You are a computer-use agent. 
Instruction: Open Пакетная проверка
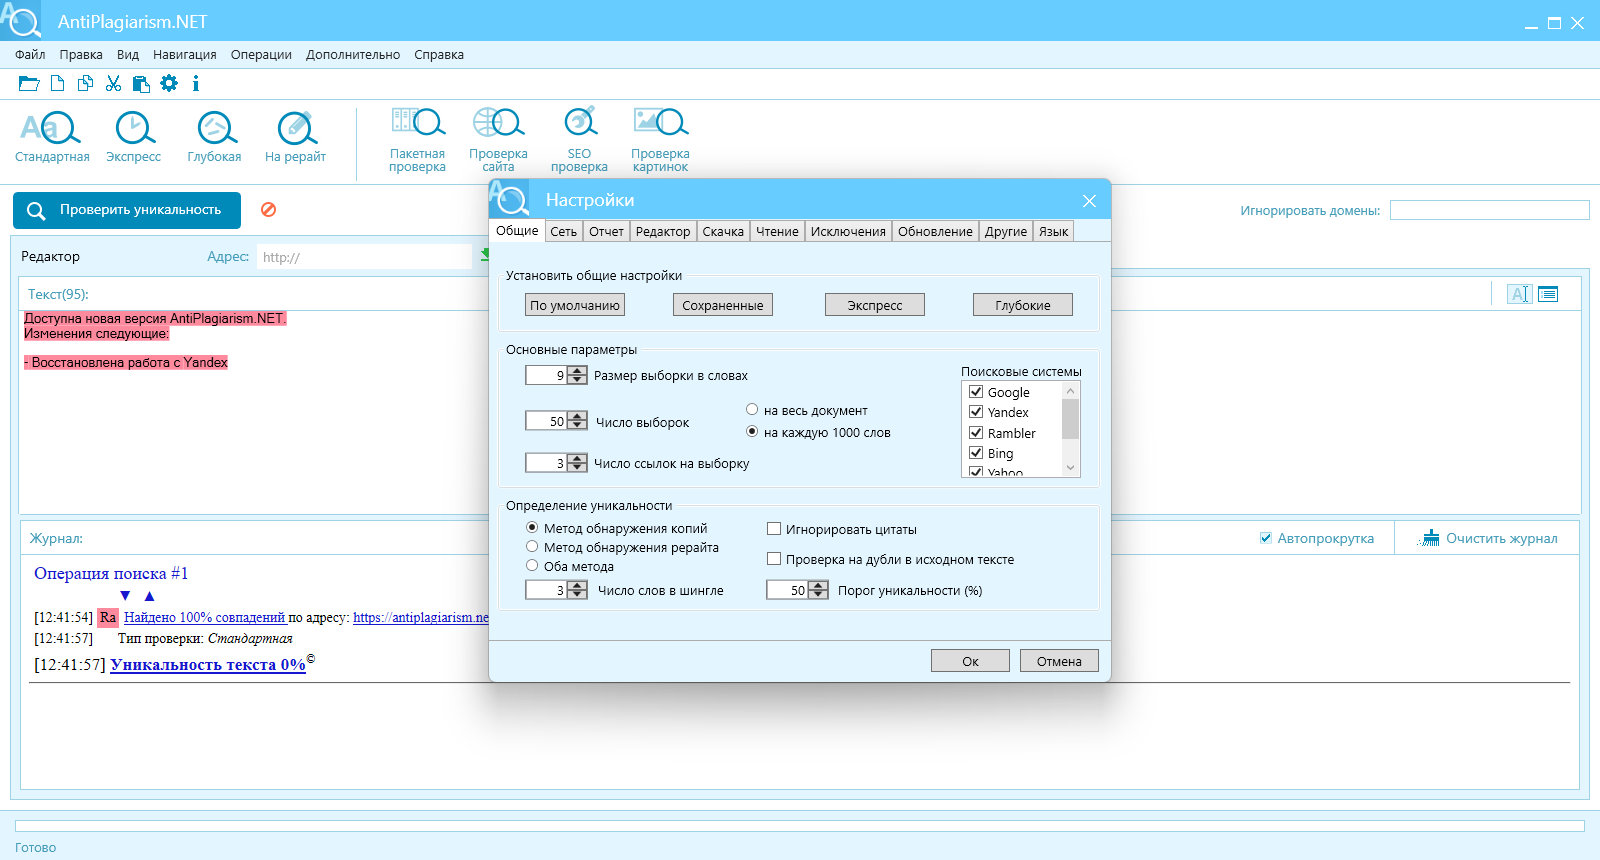coord(417,140)
